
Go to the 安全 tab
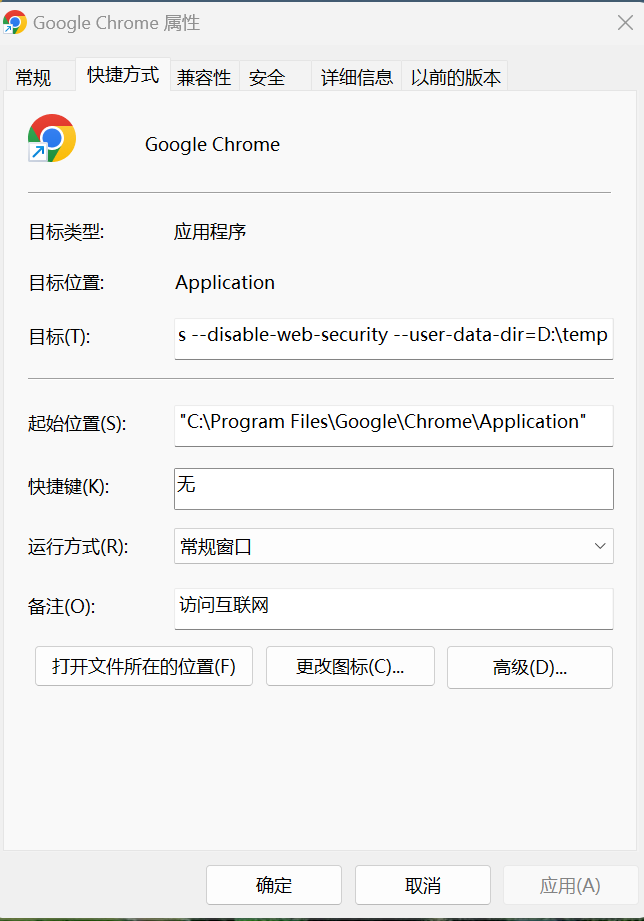(267, 77)
